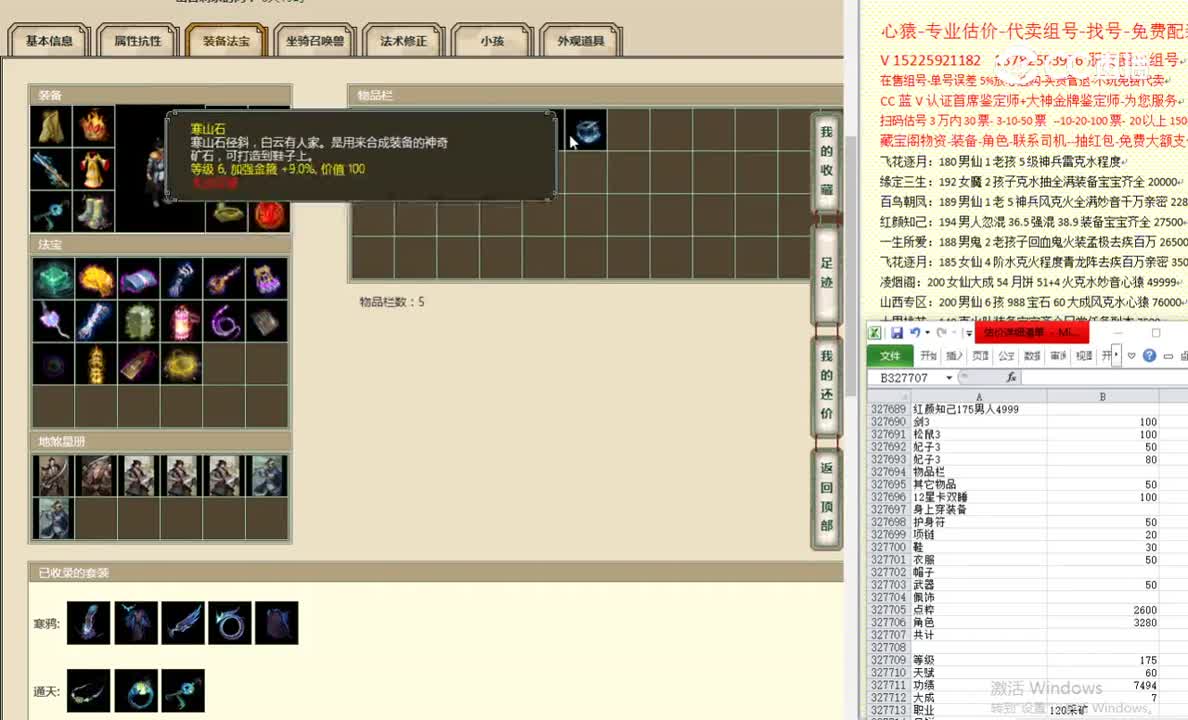Screen dimensions: 1188x720
Task: Select the 寒山石 item in the item bar
Action: point(585,128)
